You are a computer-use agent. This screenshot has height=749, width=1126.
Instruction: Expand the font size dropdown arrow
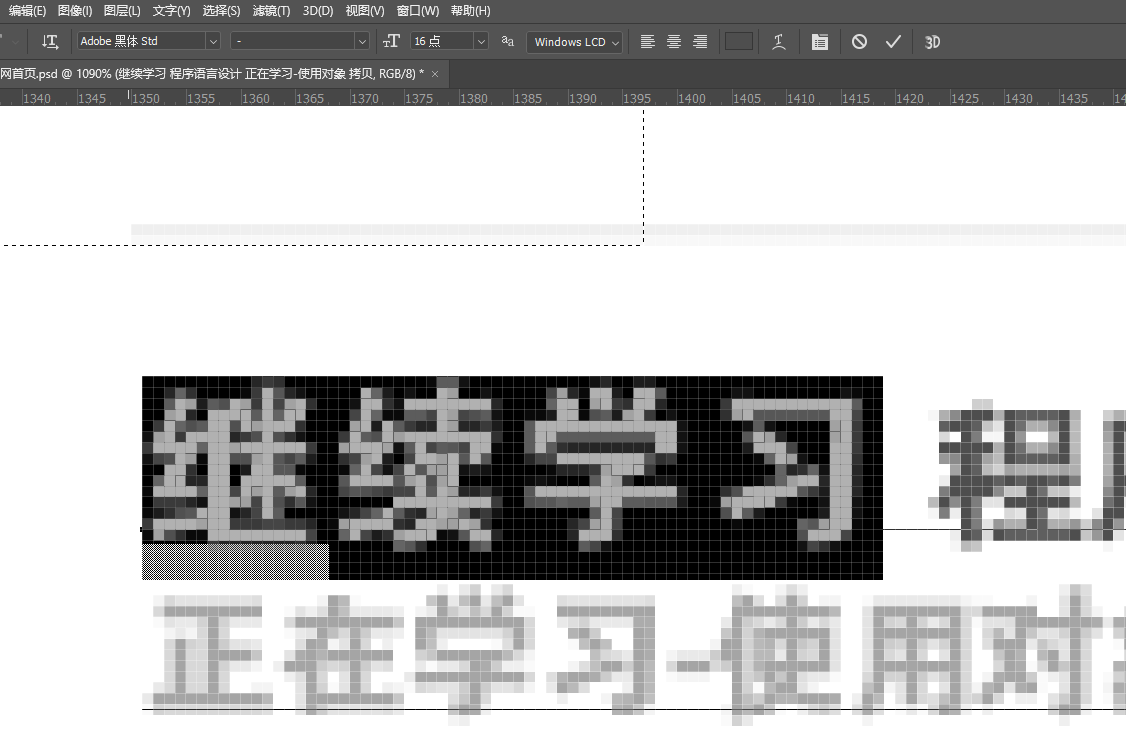tap(481, 42)
